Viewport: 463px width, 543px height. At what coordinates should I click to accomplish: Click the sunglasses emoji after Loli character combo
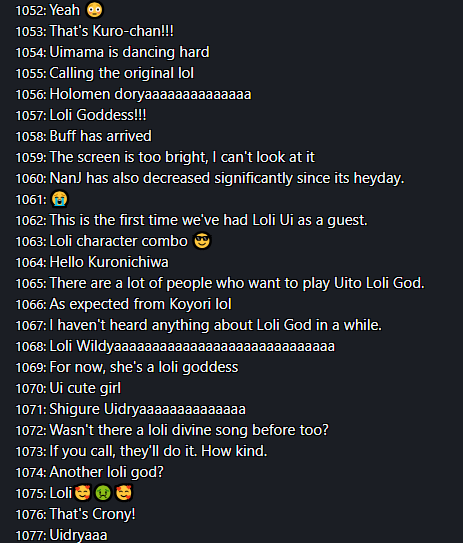click(202, 241)
